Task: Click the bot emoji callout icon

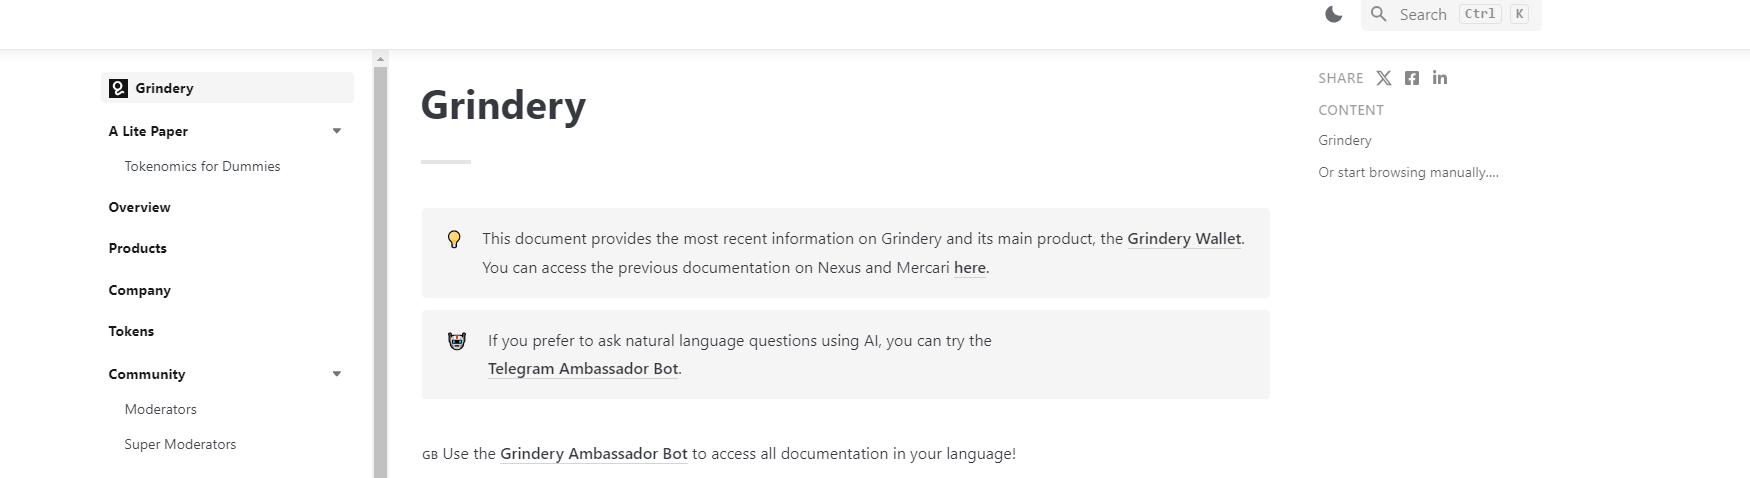Action: [457, 341]
